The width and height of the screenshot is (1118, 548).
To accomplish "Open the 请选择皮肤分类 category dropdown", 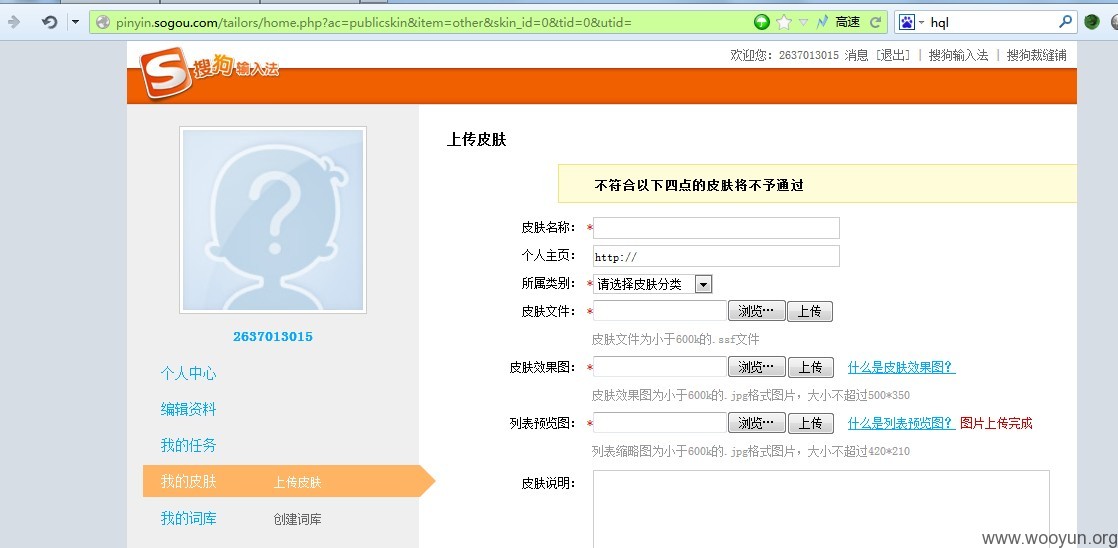I will pyautogui.click(x=652, y=284).
